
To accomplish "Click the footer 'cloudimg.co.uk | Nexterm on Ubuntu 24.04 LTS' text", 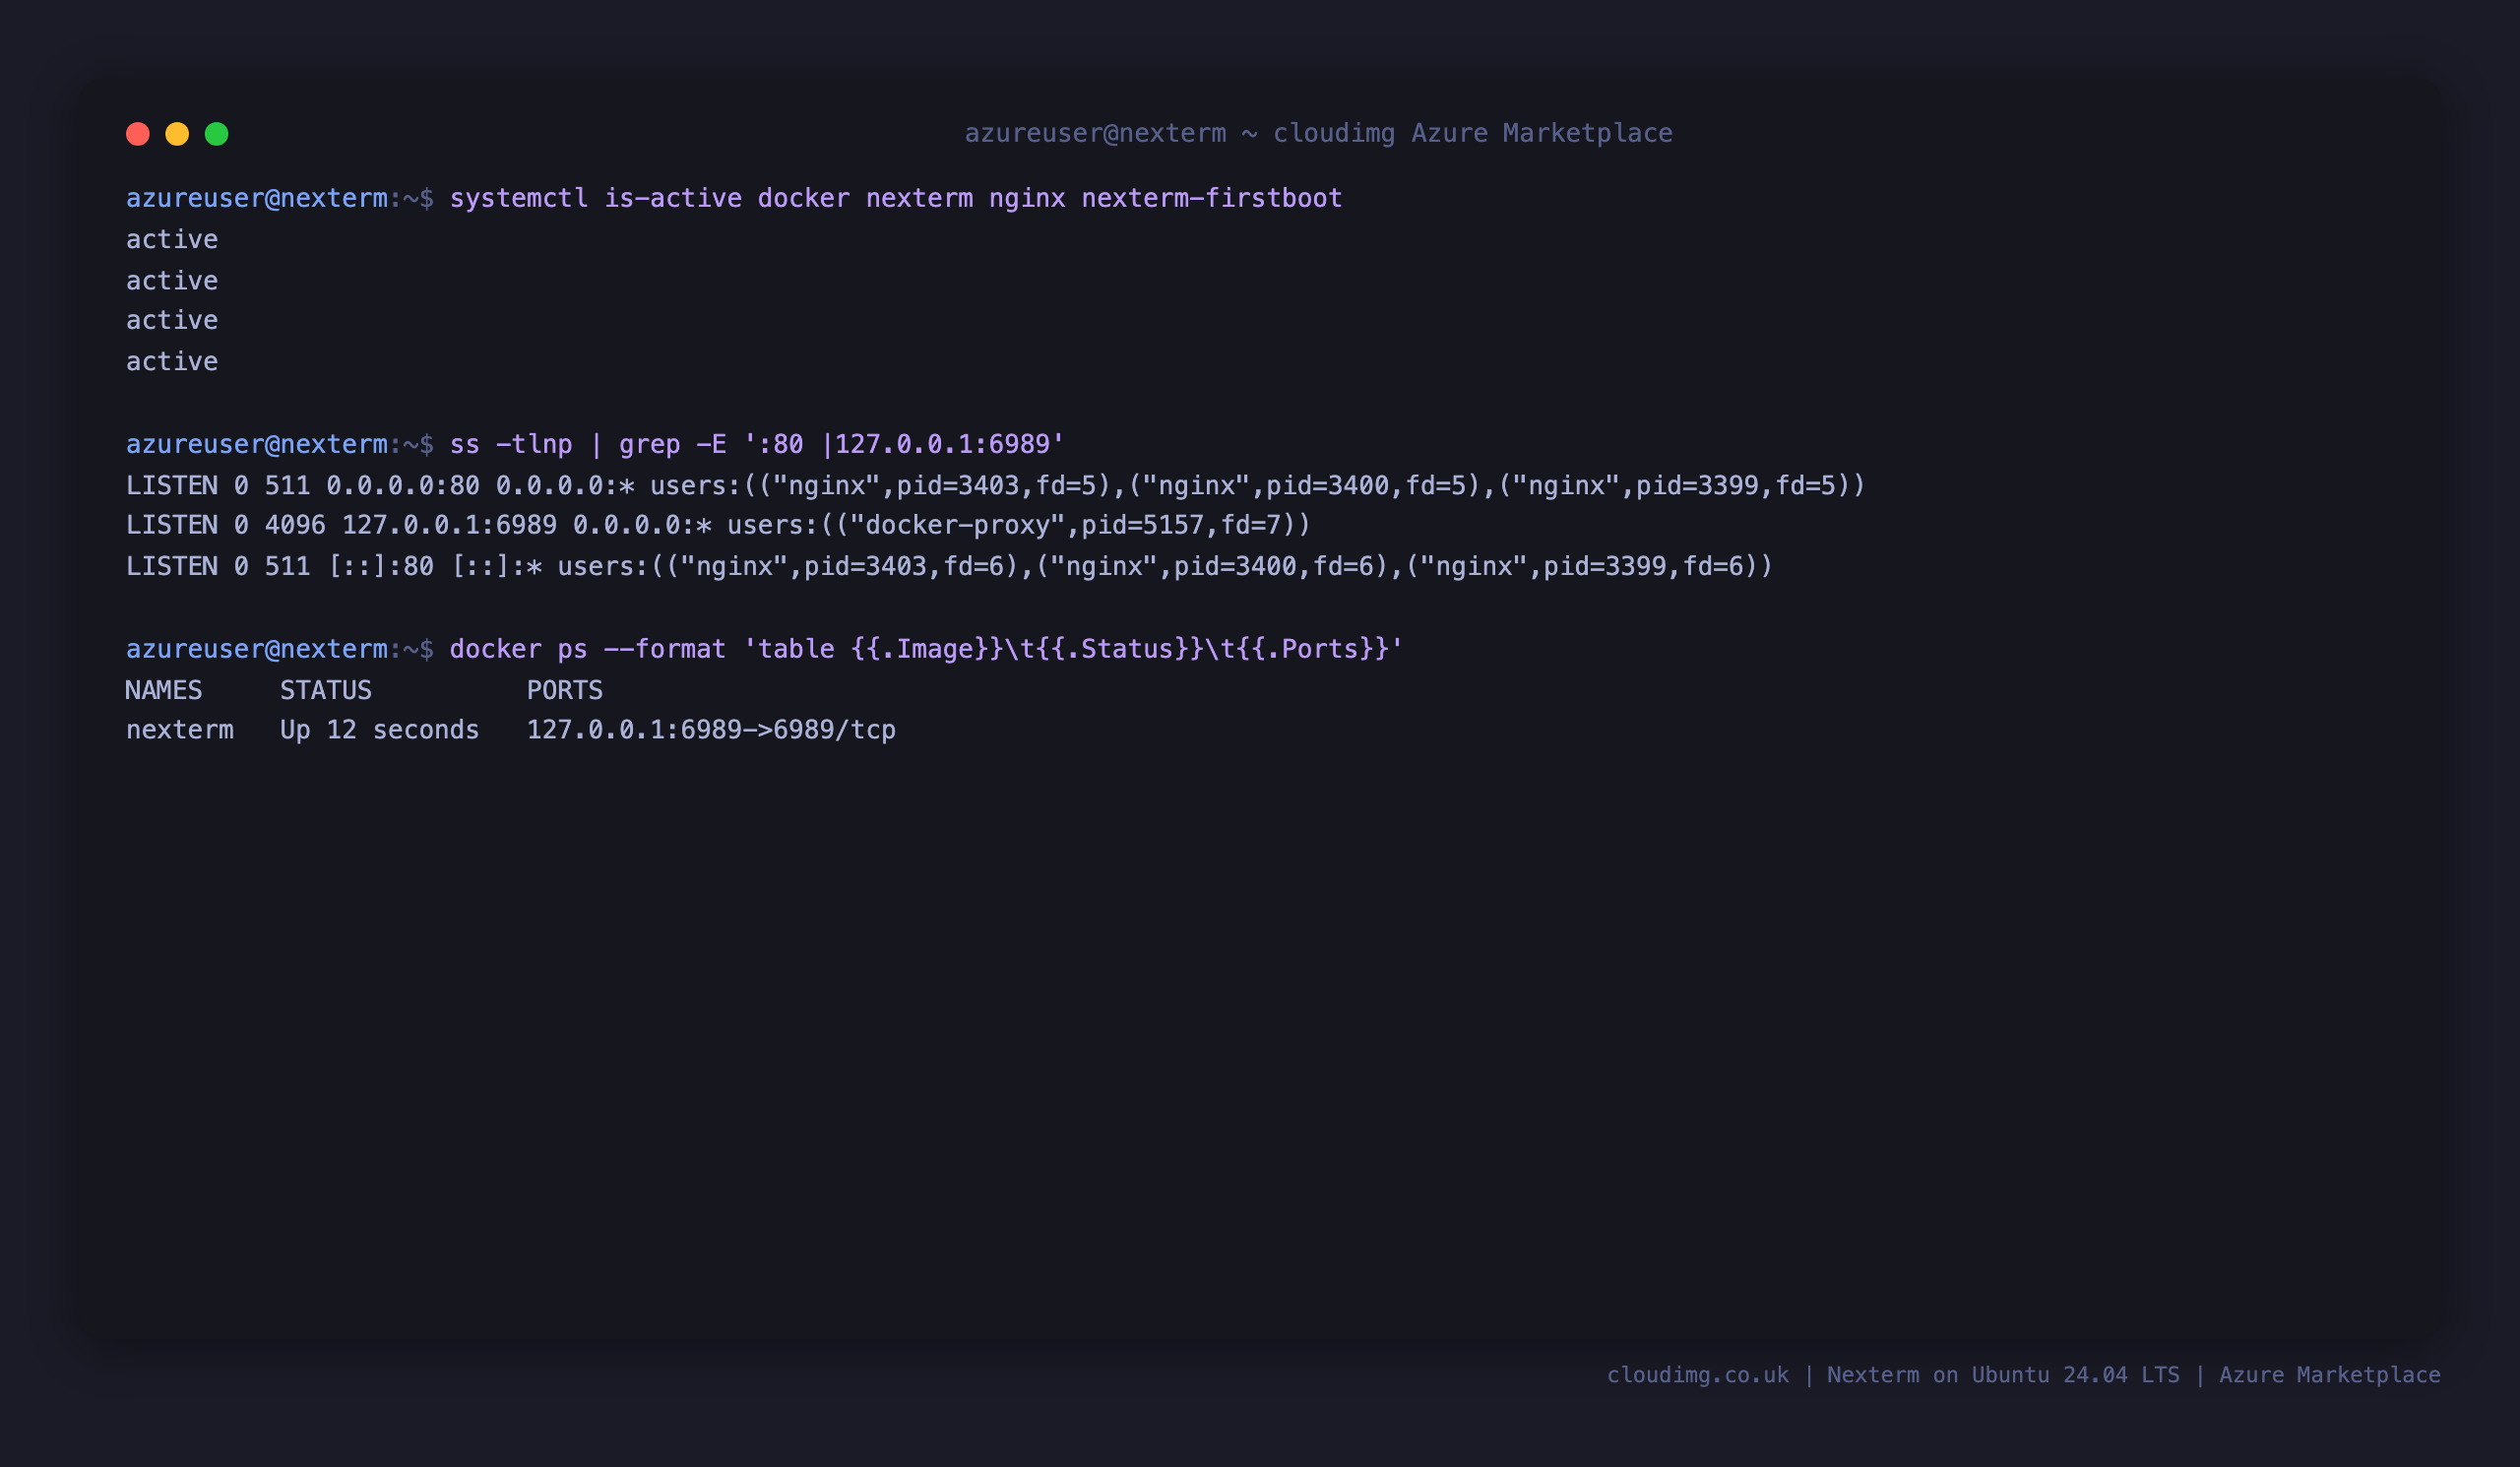I will pos(1893,1375).
